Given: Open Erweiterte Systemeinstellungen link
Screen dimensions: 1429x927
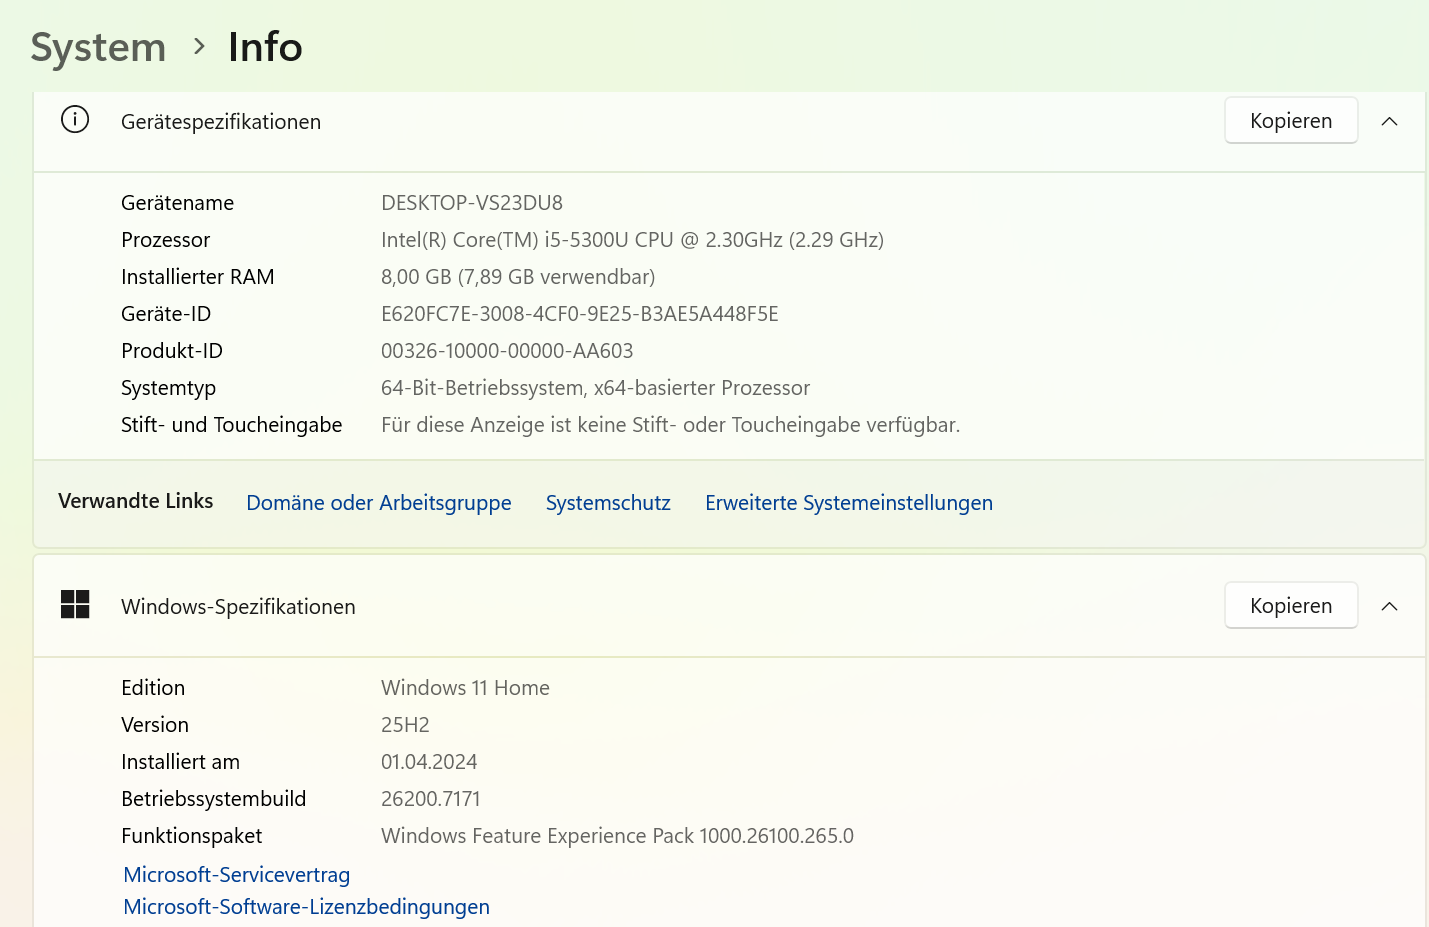Looking at the screenshot, I should pos(849,502).
